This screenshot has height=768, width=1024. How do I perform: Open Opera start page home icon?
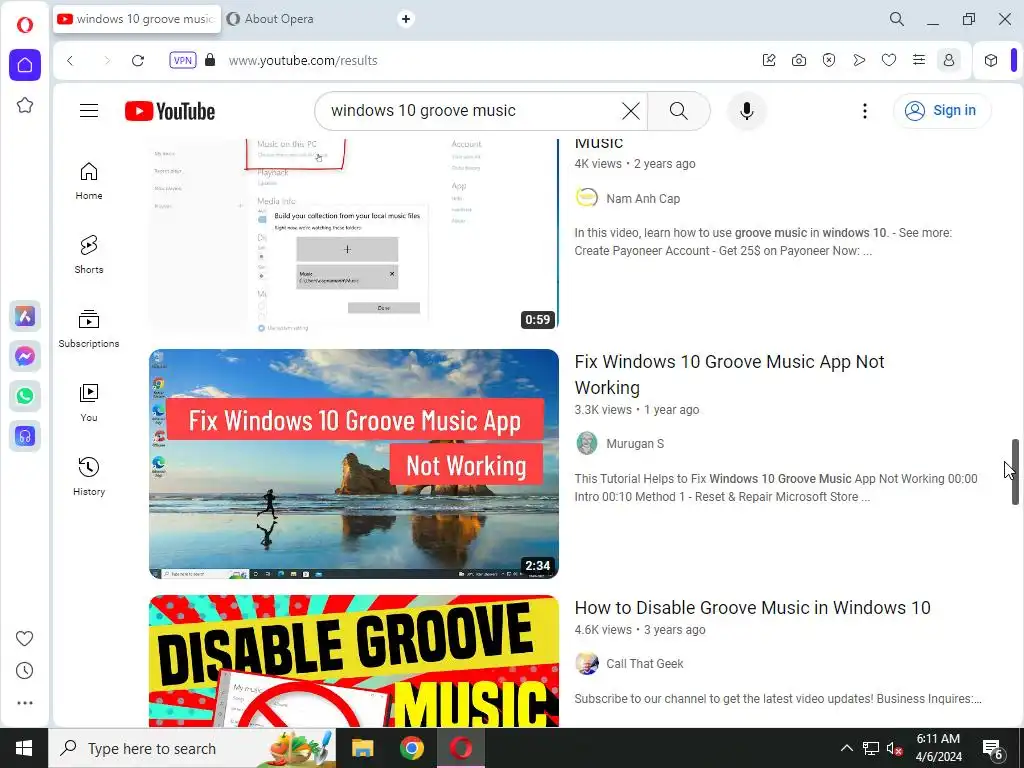point(25,65)
